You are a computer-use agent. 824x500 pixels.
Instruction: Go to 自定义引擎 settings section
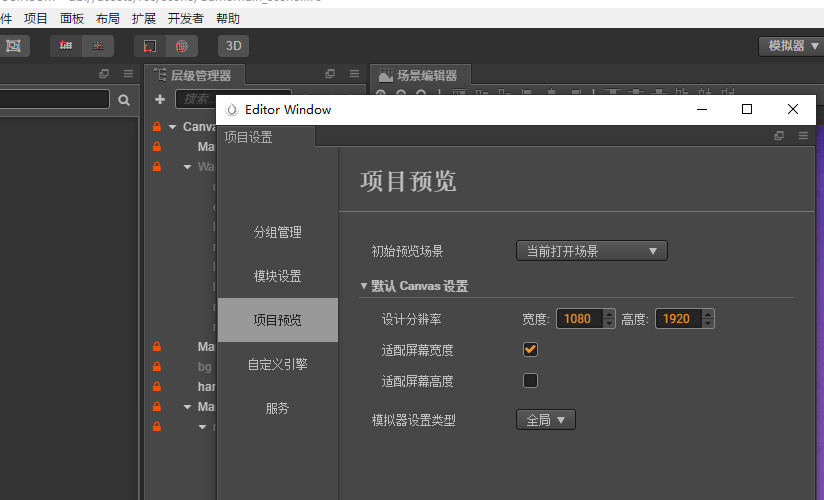(x=277, y=364)
